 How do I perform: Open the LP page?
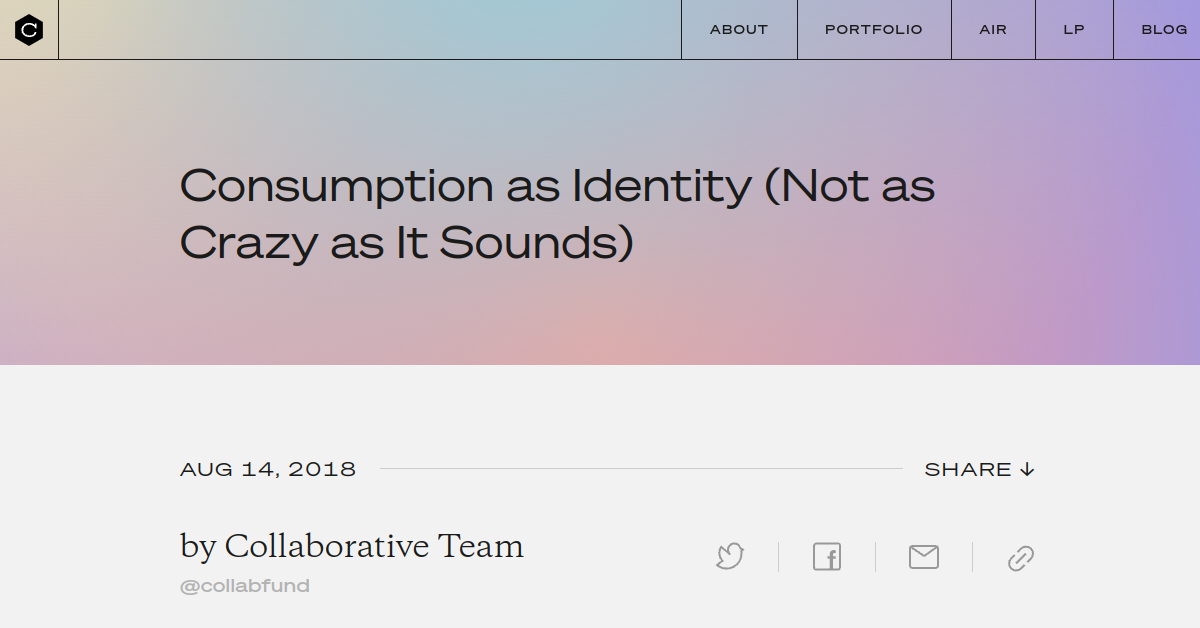(1073, 29)
